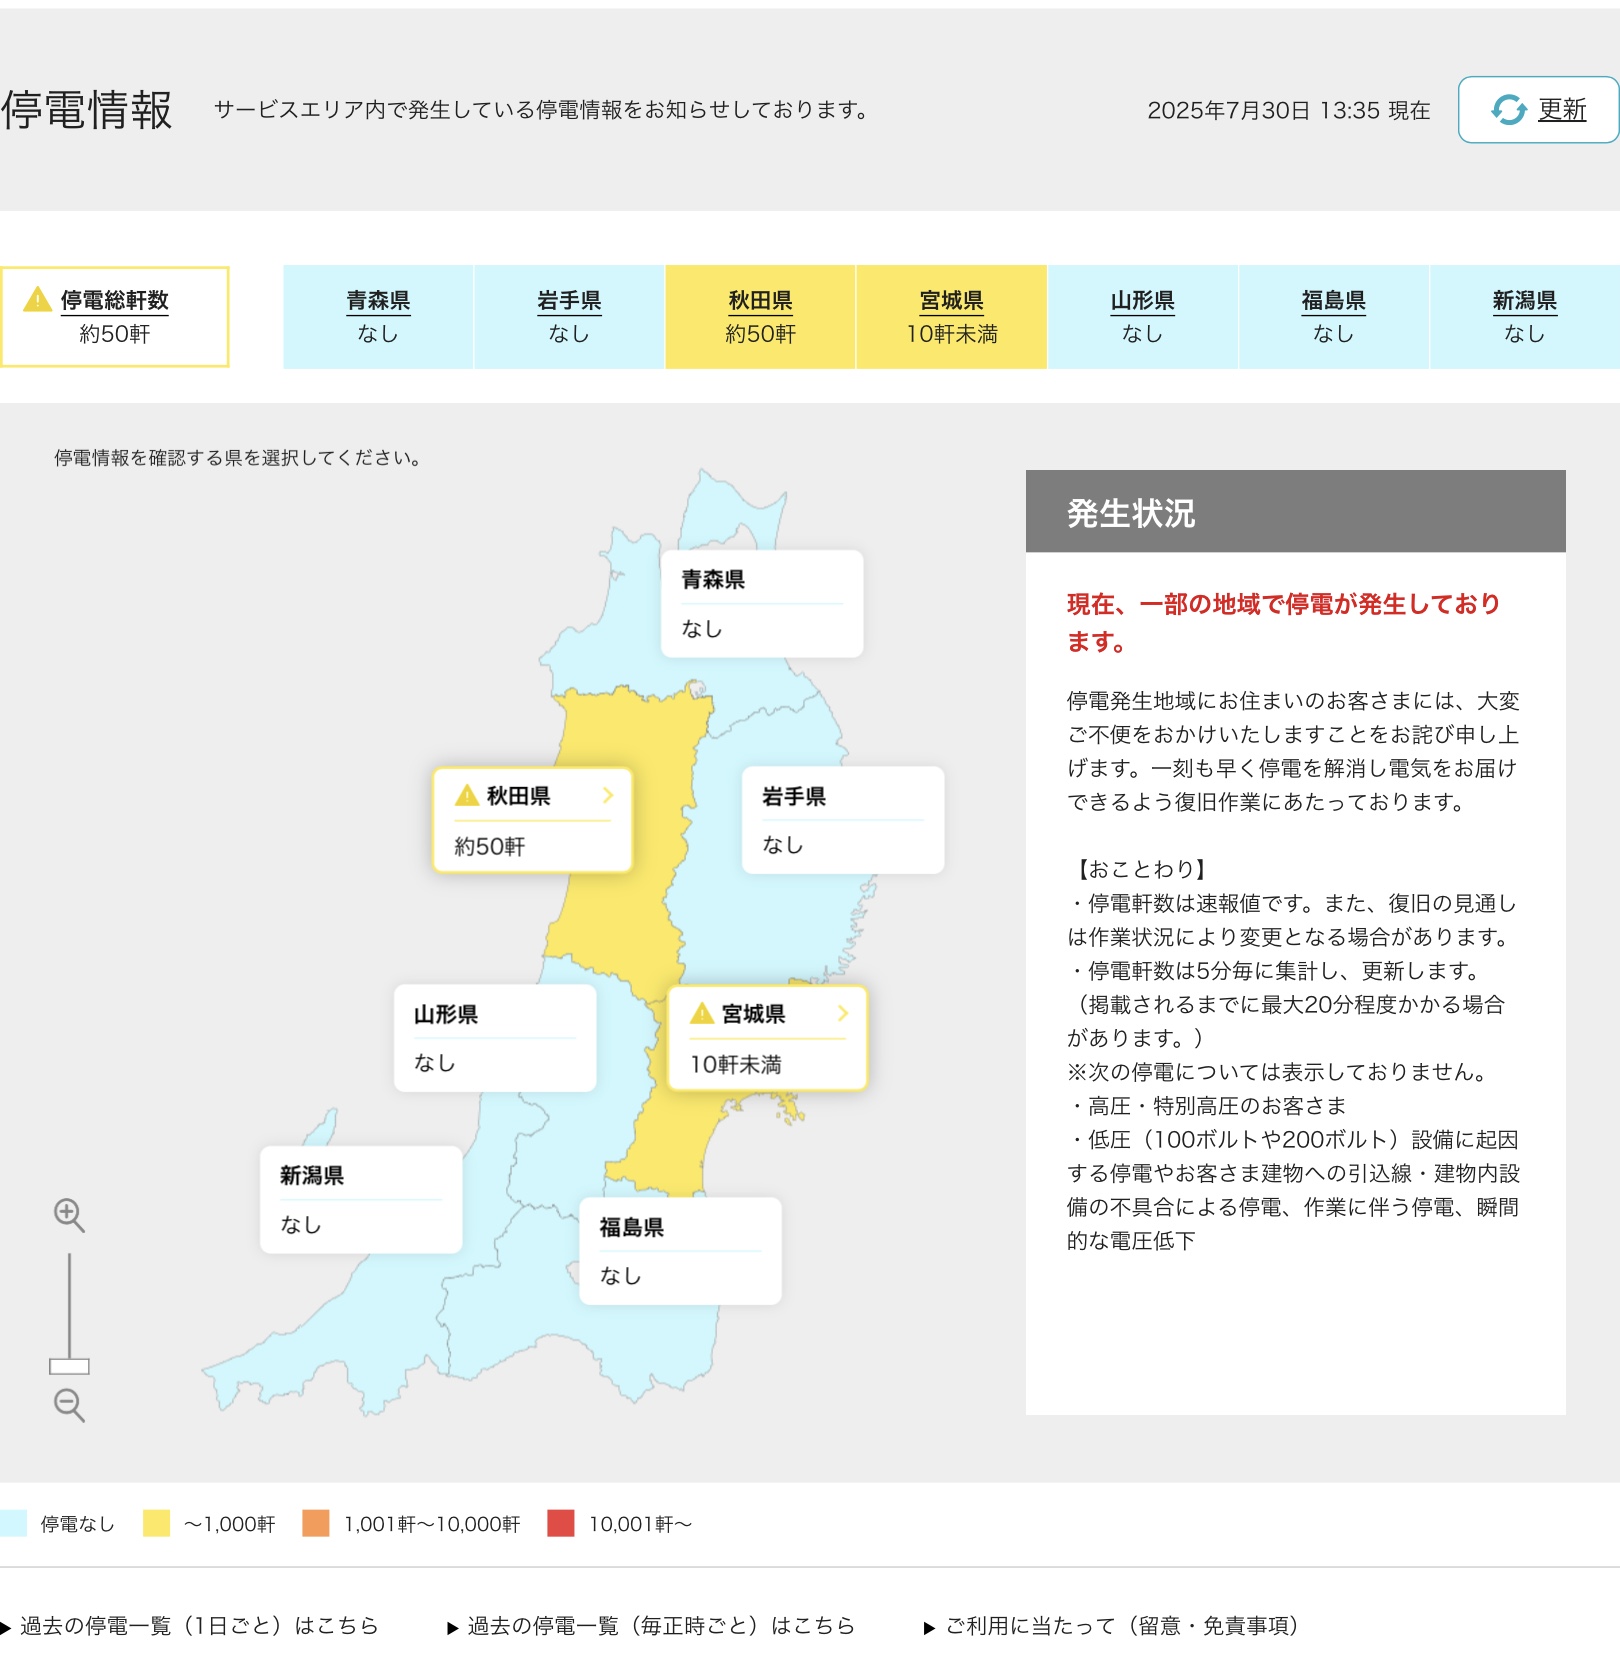1620x1668 pixels.
Task: Select the 秋田県 tab showing 約50軒
Action: click(760, 317)
